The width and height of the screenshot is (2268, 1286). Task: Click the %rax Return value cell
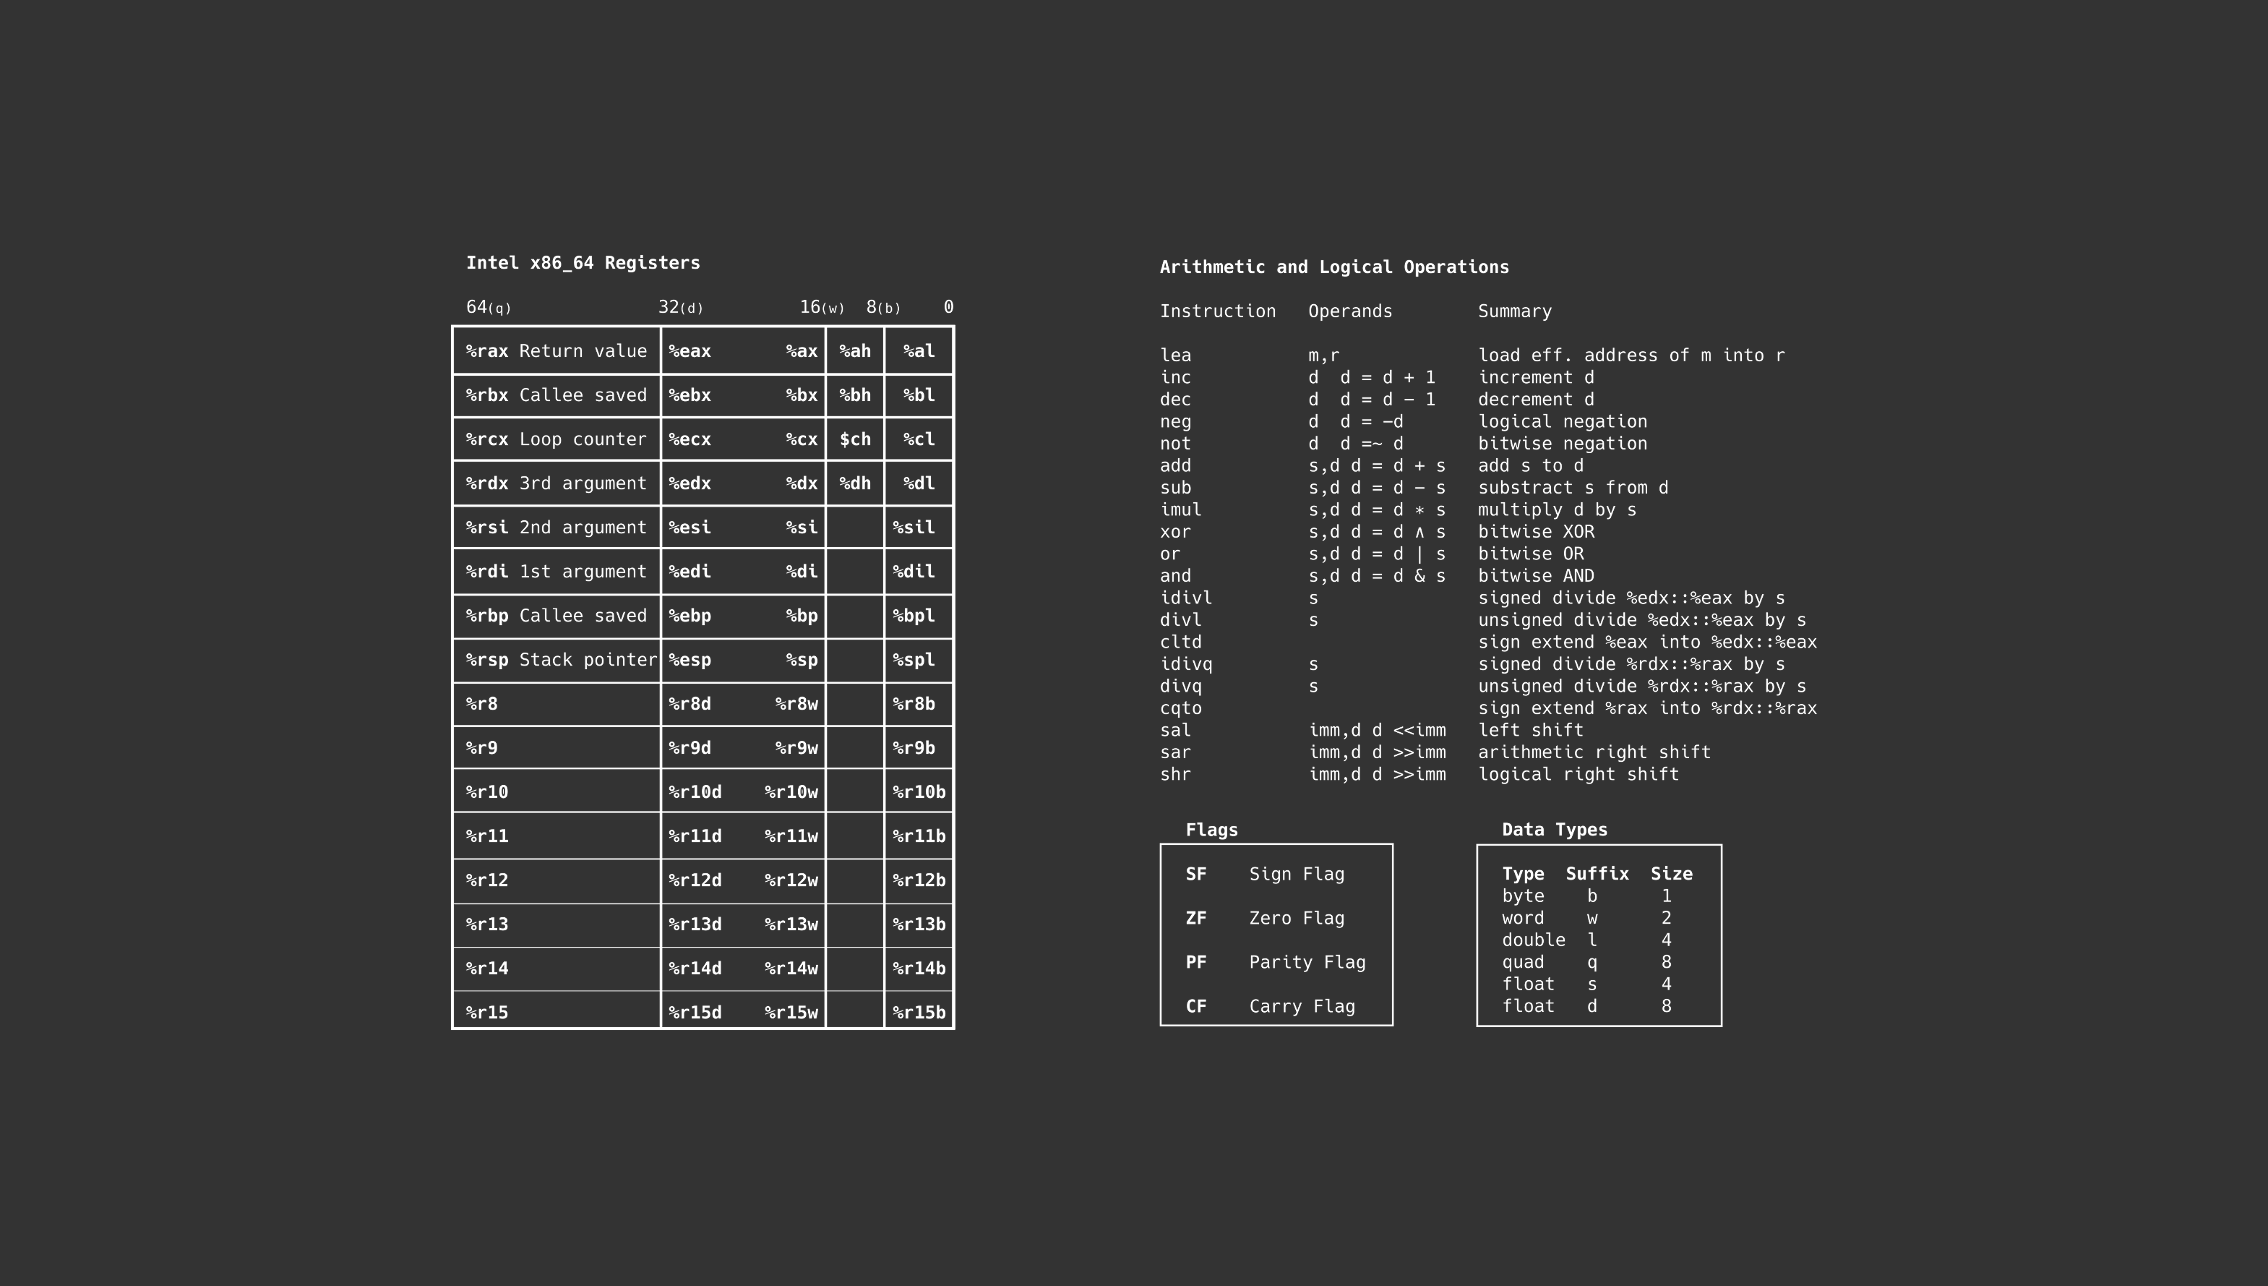click(x=556, y=351)
